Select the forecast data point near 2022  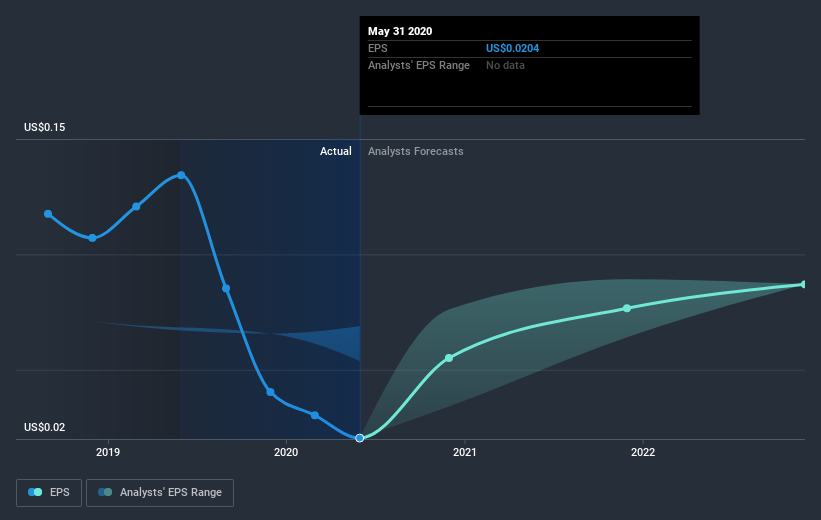627,308
